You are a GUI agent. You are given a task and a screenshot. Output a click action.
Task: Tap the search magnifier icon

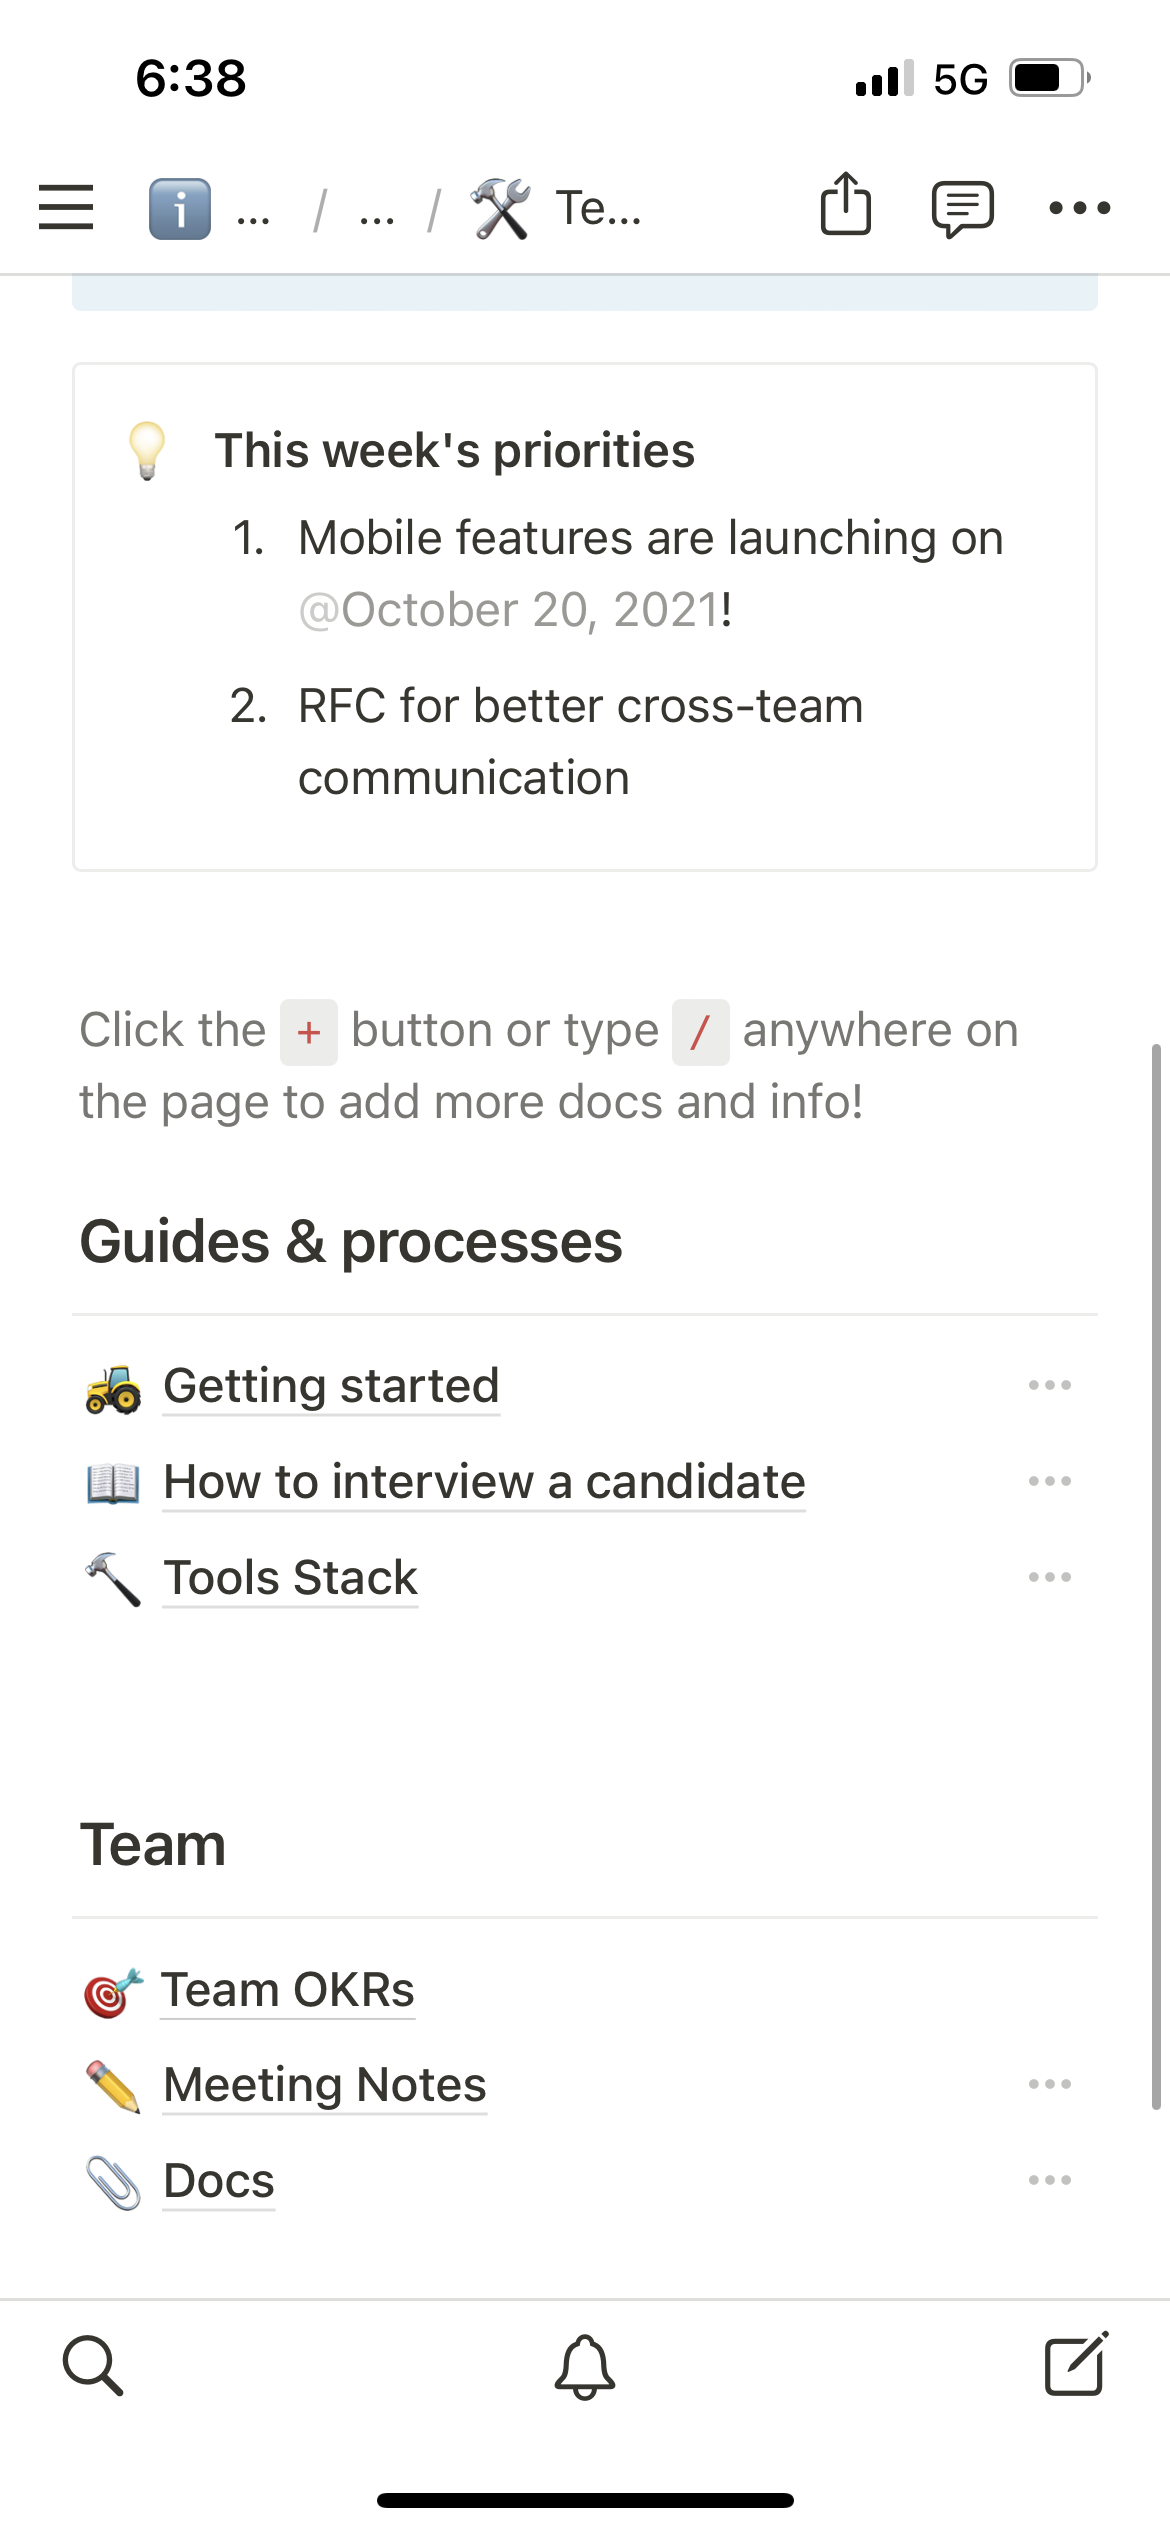click(x=93, y=2366)
